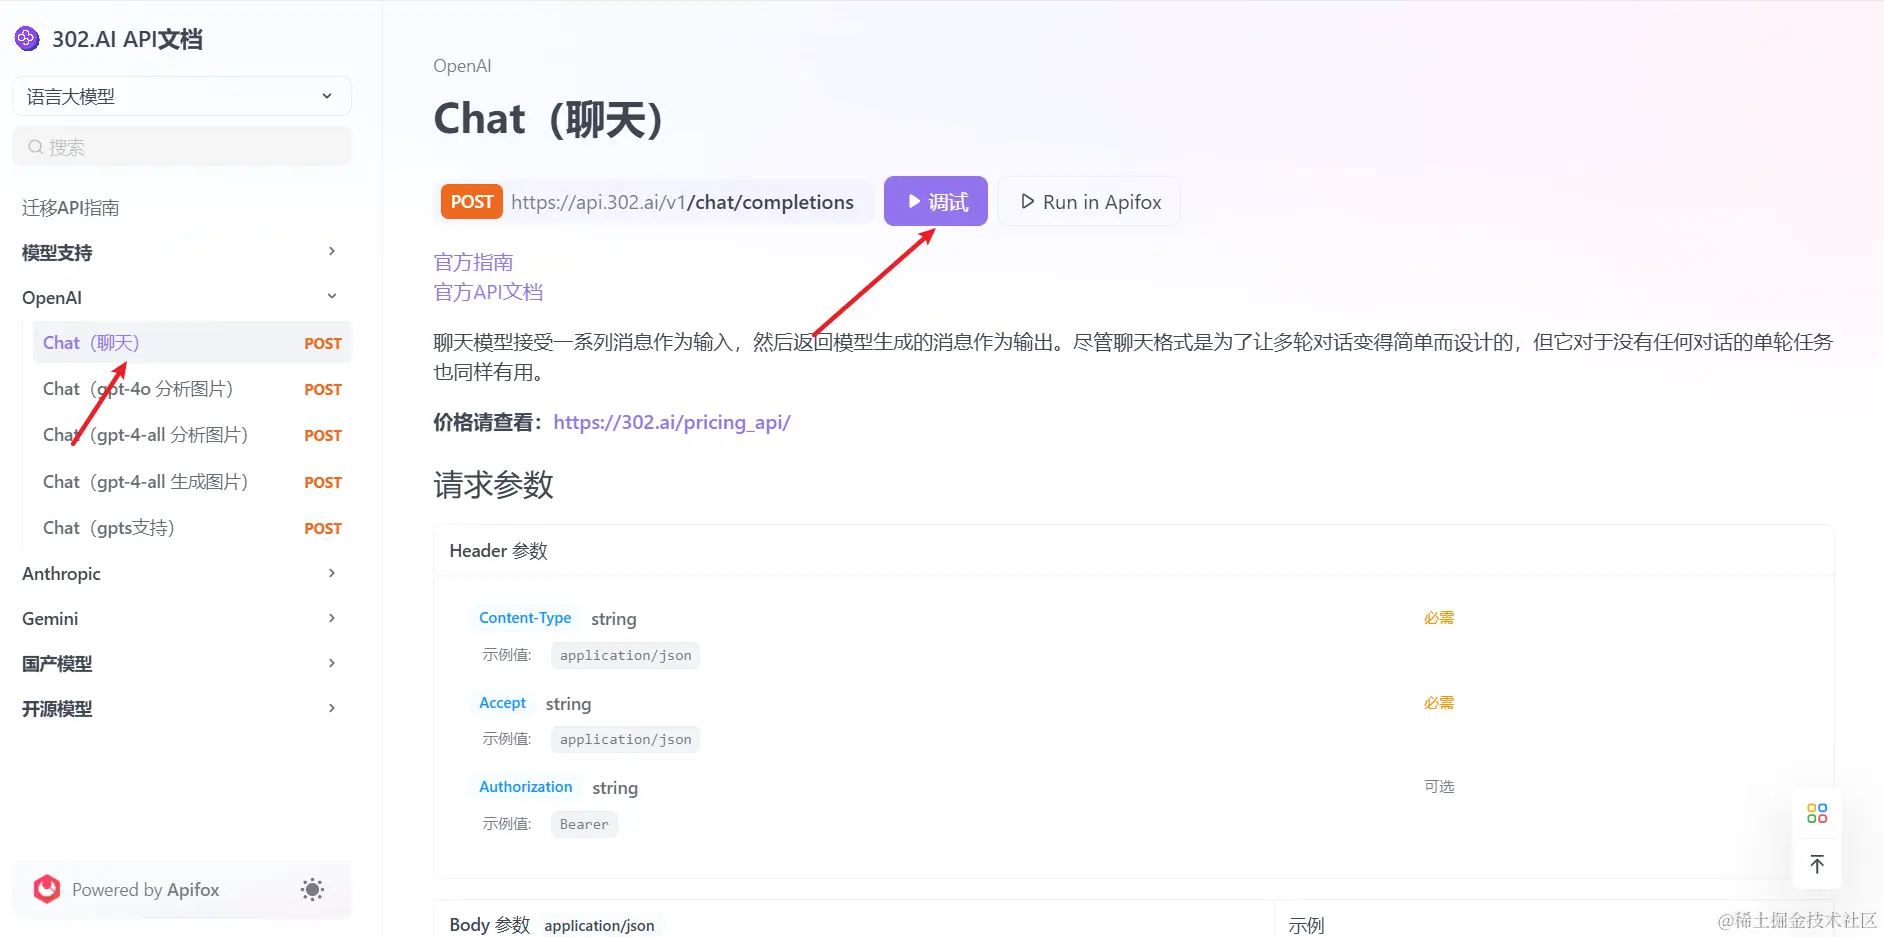Viewport: 1884px width, 937px height.
Task: Click the OpenAI breadcrumb above the title
Action: [x=462, y=66]
